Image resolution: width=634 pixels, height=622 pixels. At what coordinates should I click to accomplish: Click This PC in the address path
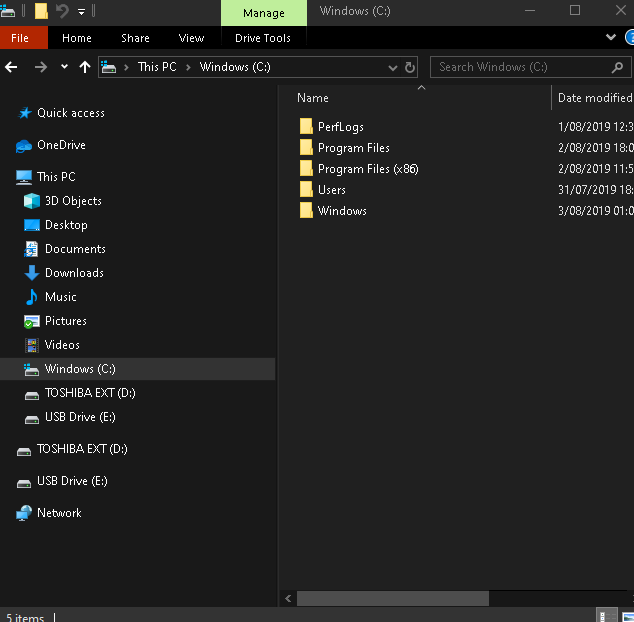[x=157, y=67]
